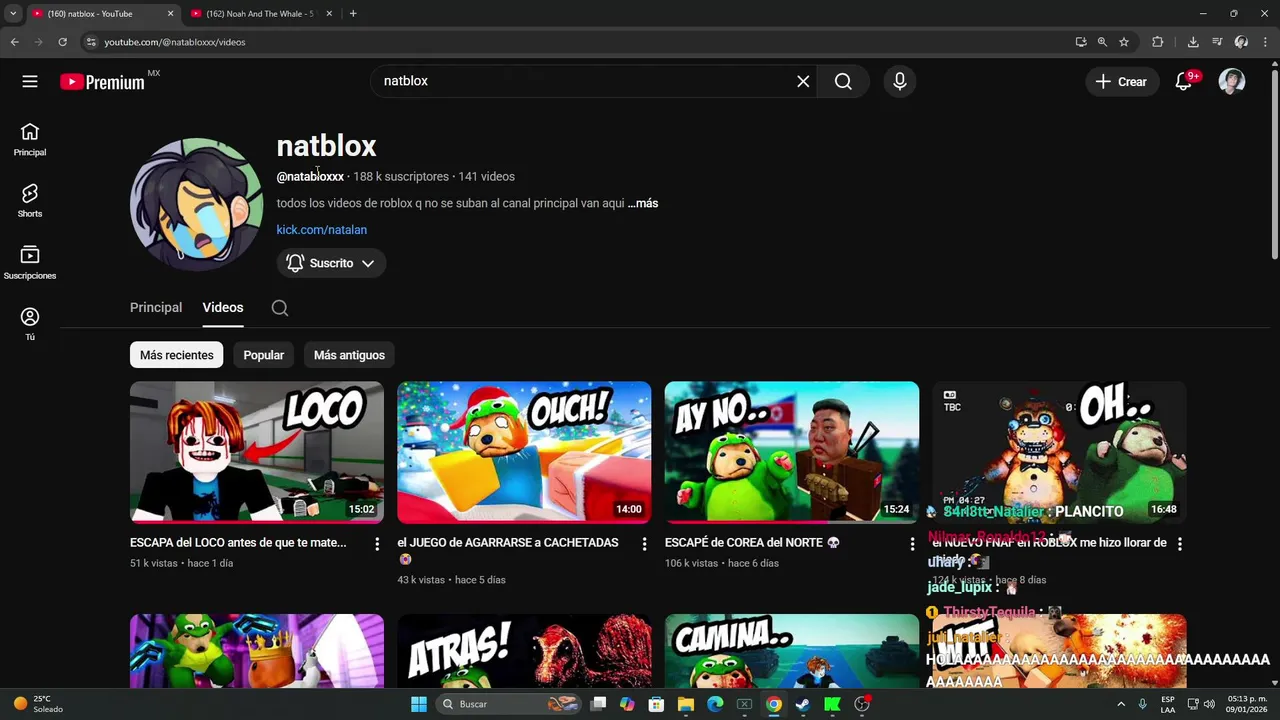Show hidden system tray icons chevron
Screen dimensions: 1280x720
pyautogui.click(x=1121, y=704)
